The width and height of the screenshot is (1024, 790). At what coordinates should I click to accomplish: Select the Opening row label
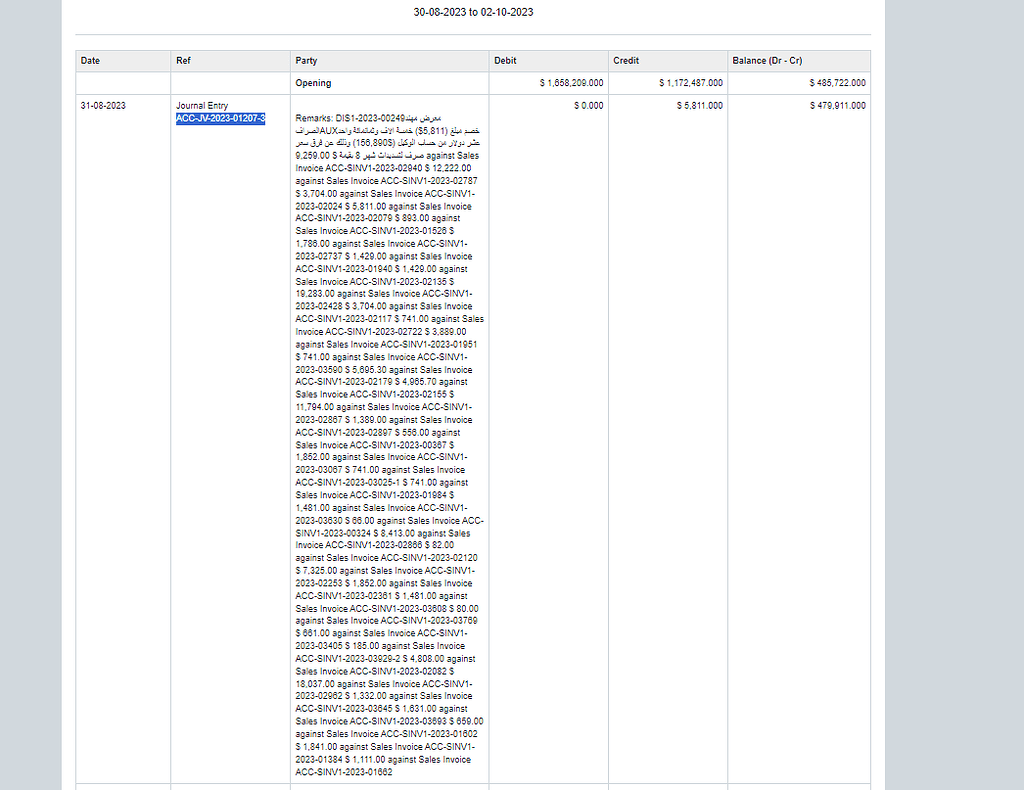click(x=313, y=83)
